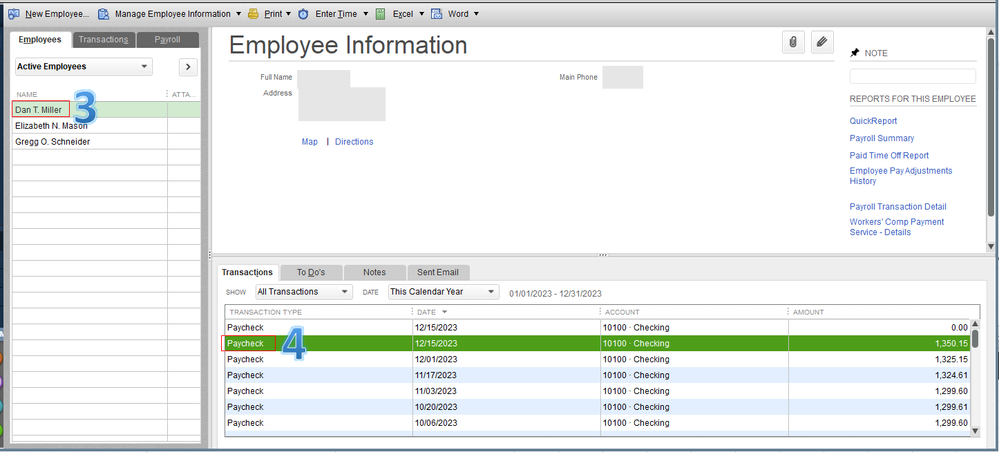Open the This Calendar Year date dropdown
This screenshot has height=453, width=999.
coord(443,292)
